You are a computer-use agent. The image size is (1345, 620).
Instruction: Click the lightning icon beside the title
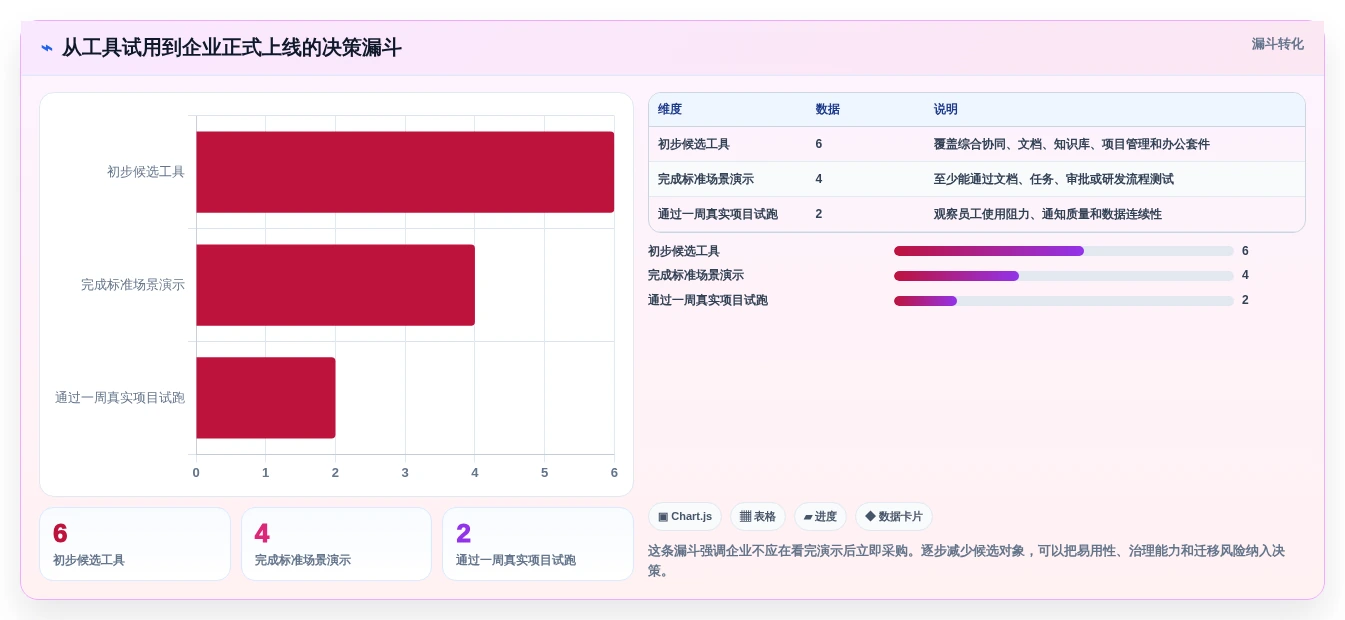pos(46,48)
